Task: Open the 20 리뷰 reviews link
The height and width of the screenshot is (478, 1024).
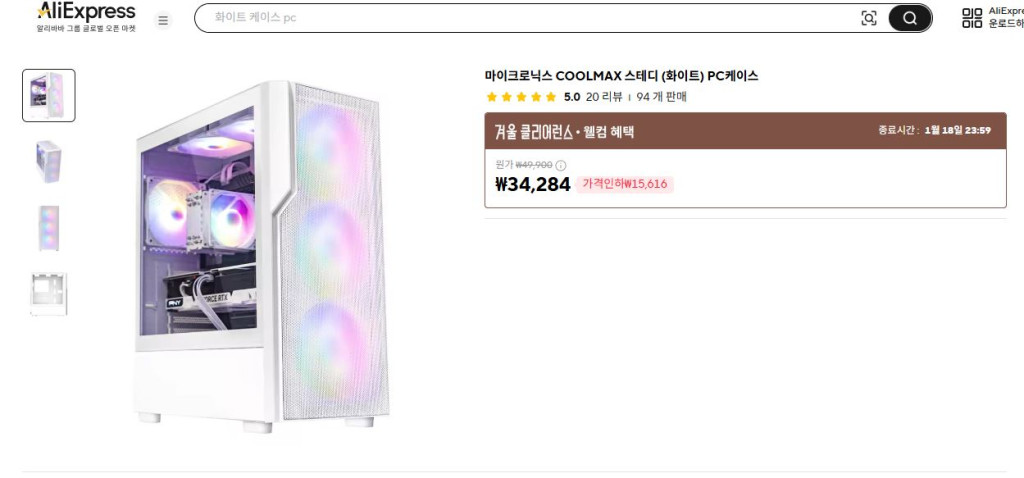Action: [x=604, y=97]
